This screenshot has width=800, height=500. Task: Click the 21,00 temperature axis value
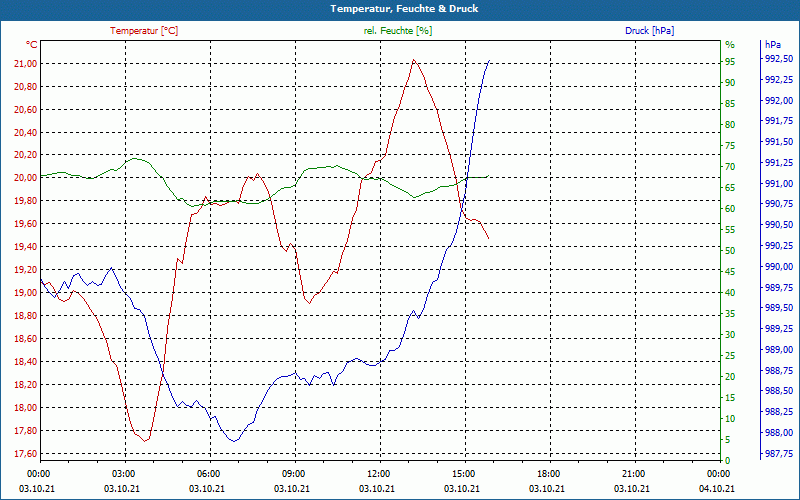(26, 64)
